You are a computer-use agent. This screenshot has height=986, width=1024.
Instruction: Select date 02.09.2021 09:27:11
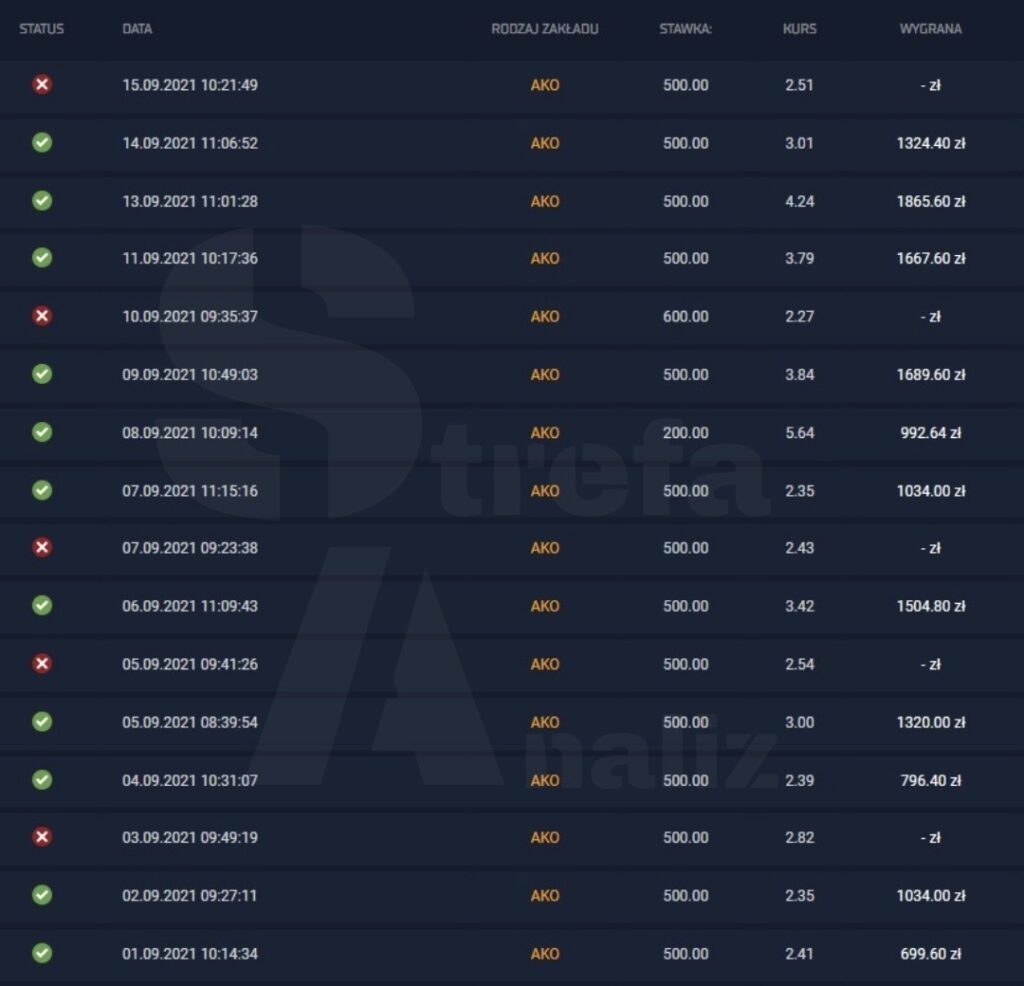(x=190, y=895)
